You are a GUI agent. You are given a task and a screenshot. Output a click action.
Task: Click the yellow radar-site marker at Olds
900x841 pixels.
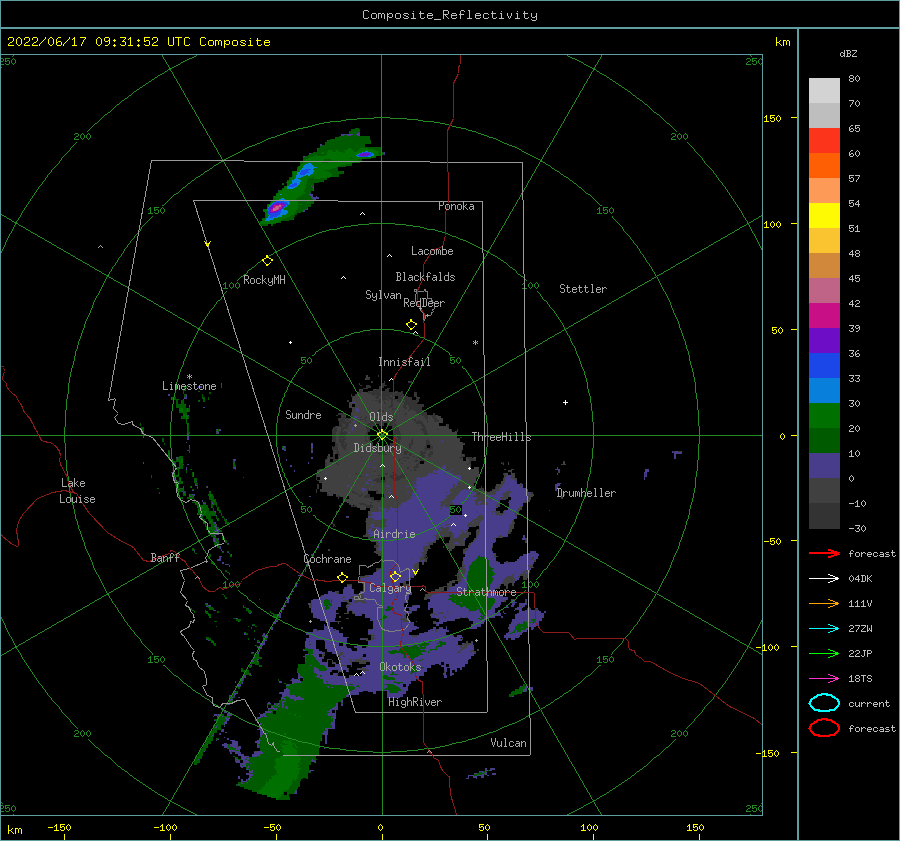pos(382,435)
